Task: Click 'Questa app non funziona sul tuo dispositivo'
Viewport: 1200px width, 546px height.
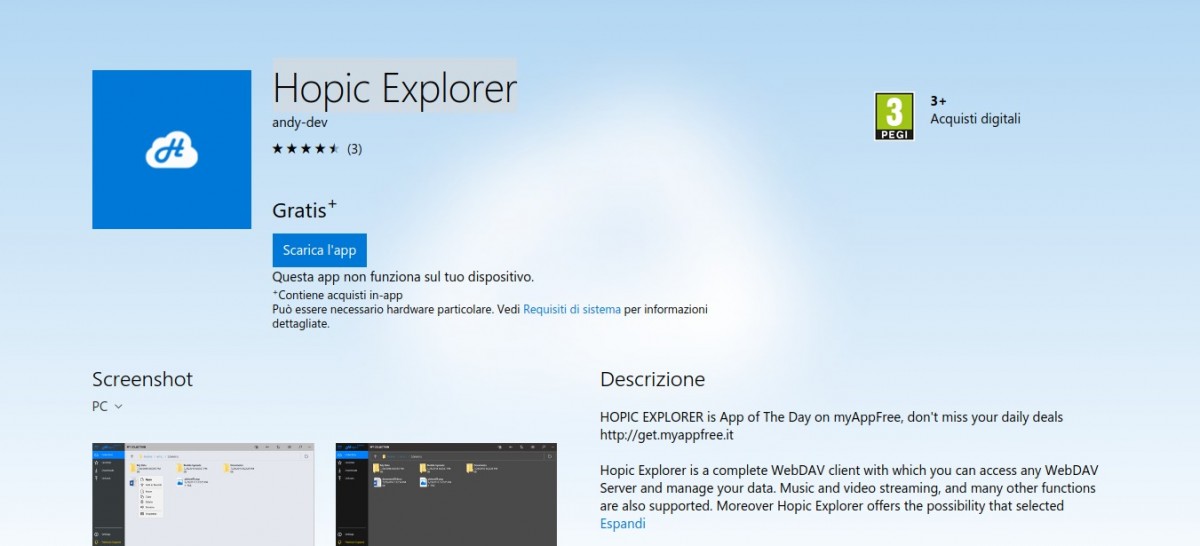Action: pos(403,277)
